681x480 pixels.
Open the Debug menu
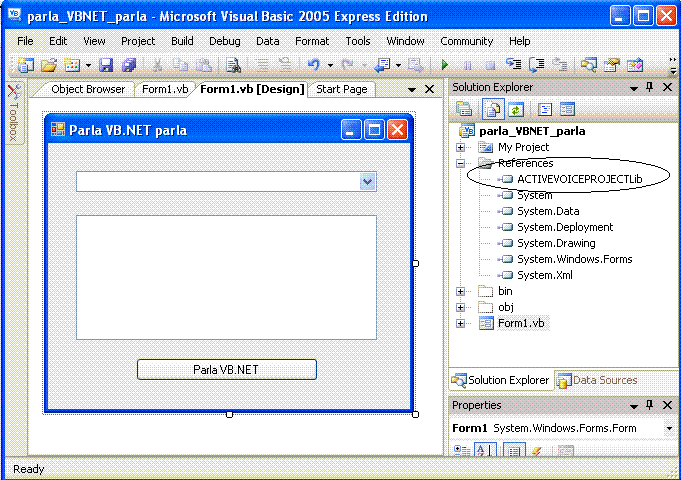tap(225, 41)
